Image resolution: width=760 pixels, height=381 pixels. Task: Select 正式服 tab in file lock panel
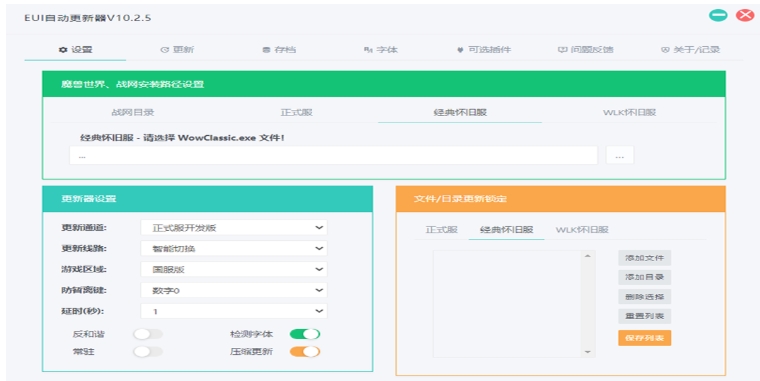click(x=442, y=230)
